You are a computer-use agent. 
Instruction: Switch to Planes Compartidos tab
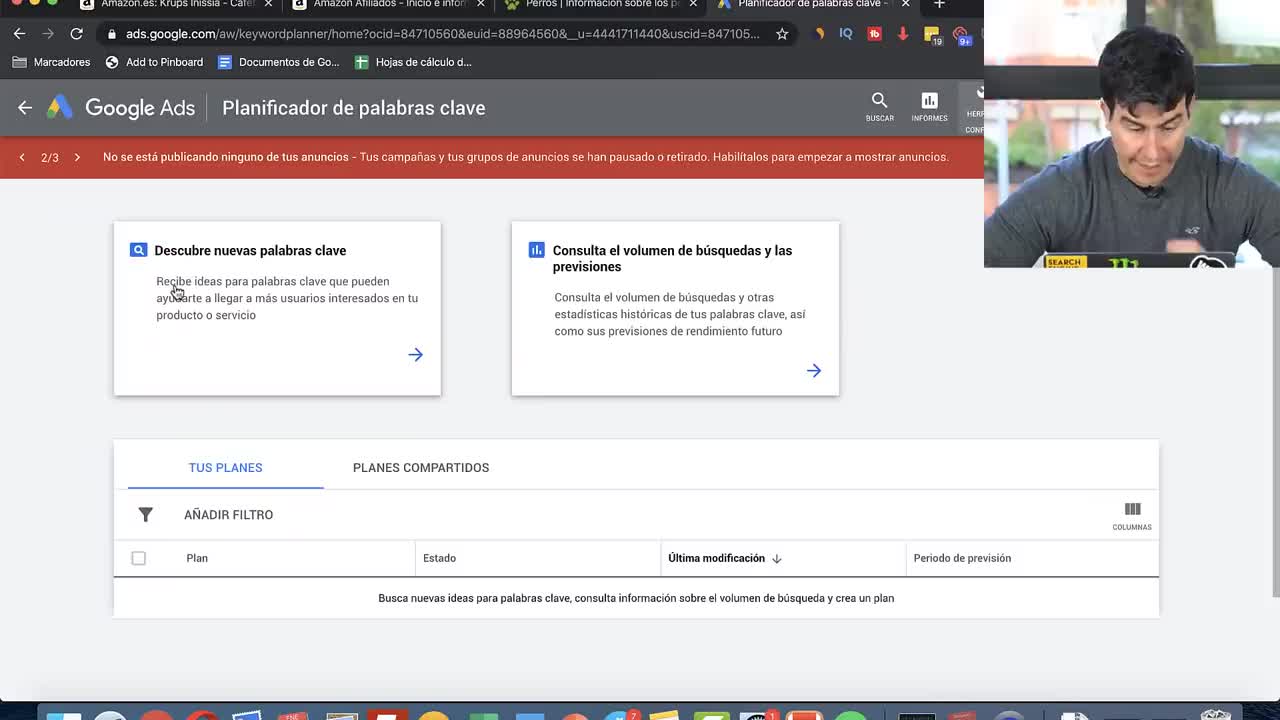[x=421, y=467]
